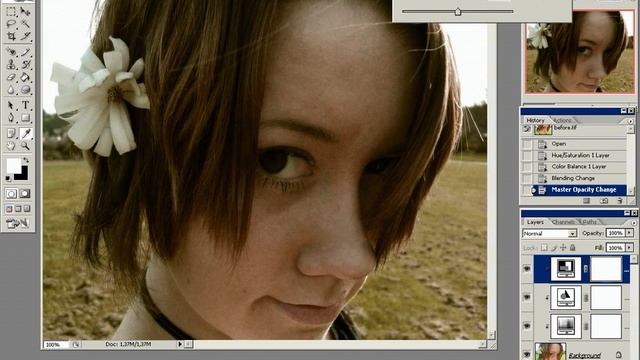Open document status bar arrow menu
Image resolution: width=640 pixels, height=360 pixels.
(x=180, y=344)
